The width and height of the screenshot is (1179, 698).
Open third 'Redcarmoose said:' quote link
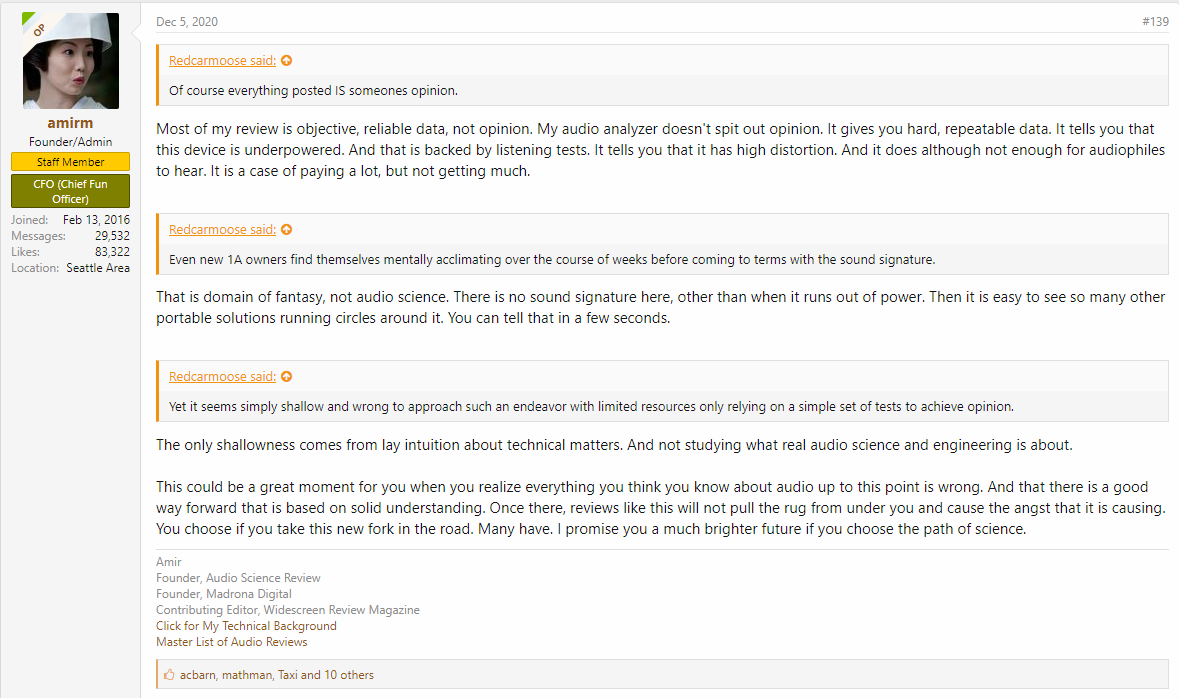(x=223, y=377)
